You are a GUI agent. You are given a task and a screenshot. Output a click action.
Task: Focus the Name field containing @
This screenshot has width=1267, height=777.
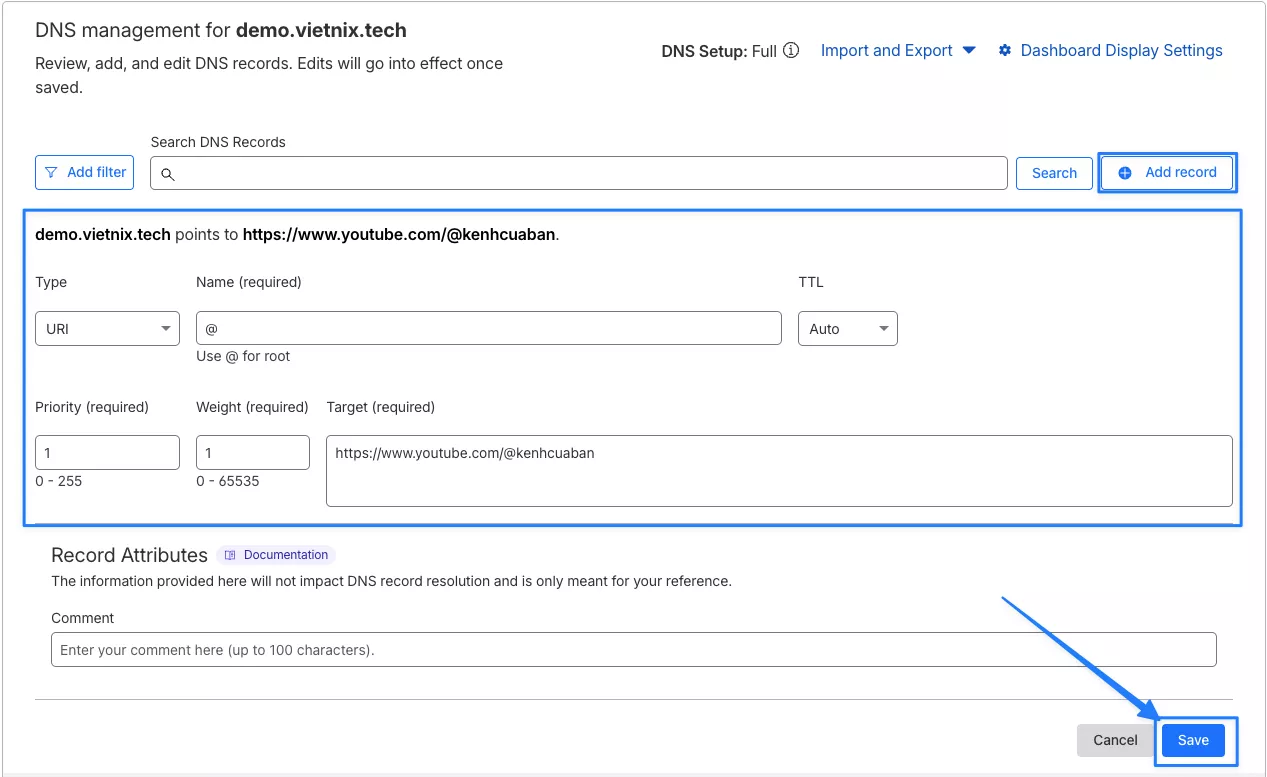coord(488,328)
